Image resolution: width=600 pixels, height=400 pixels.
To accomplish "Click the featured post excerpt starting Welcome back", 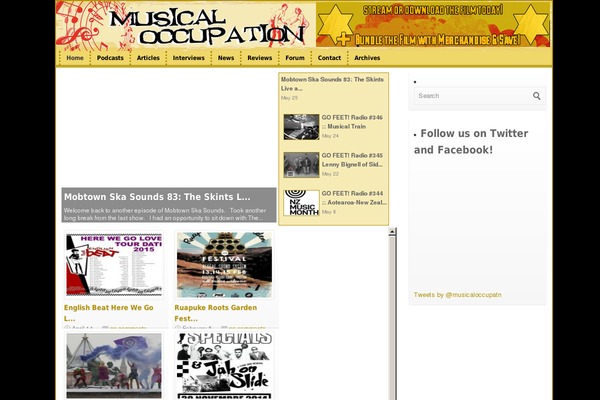I will (165, 214).
